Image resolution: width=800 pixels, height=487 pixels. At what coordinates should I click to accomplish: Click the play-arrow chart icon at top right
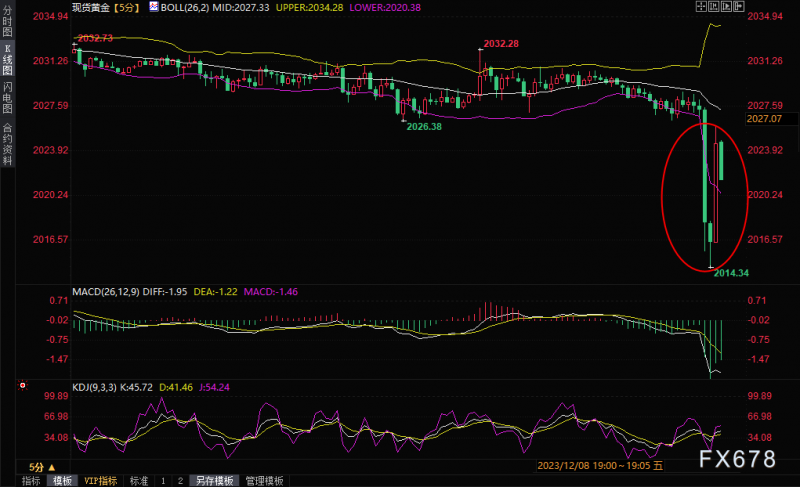[x=726, y=7]
